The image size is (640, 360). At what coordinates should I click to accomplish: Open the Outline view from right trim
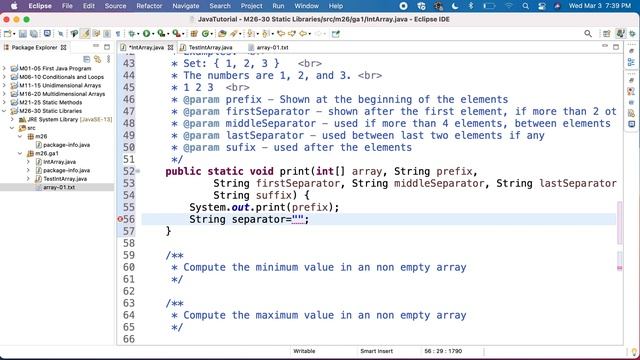click(x=631, y=62)
